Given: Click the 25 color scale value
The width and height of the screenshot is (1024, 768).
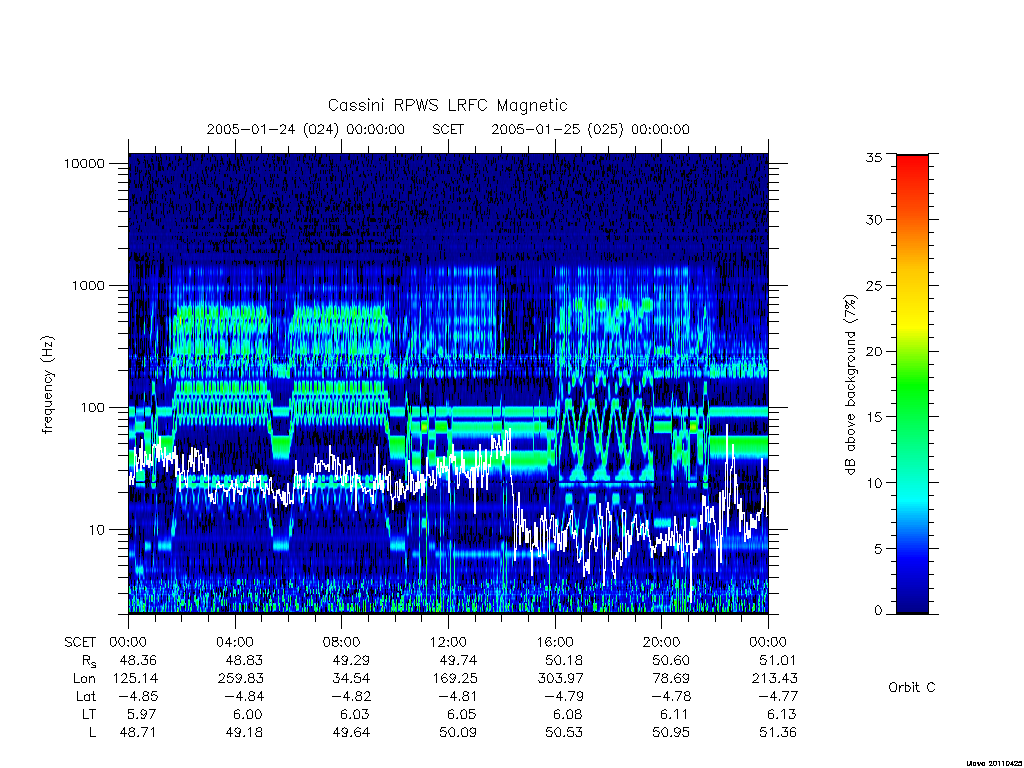Looking at the screenshot, I should 874,286.
